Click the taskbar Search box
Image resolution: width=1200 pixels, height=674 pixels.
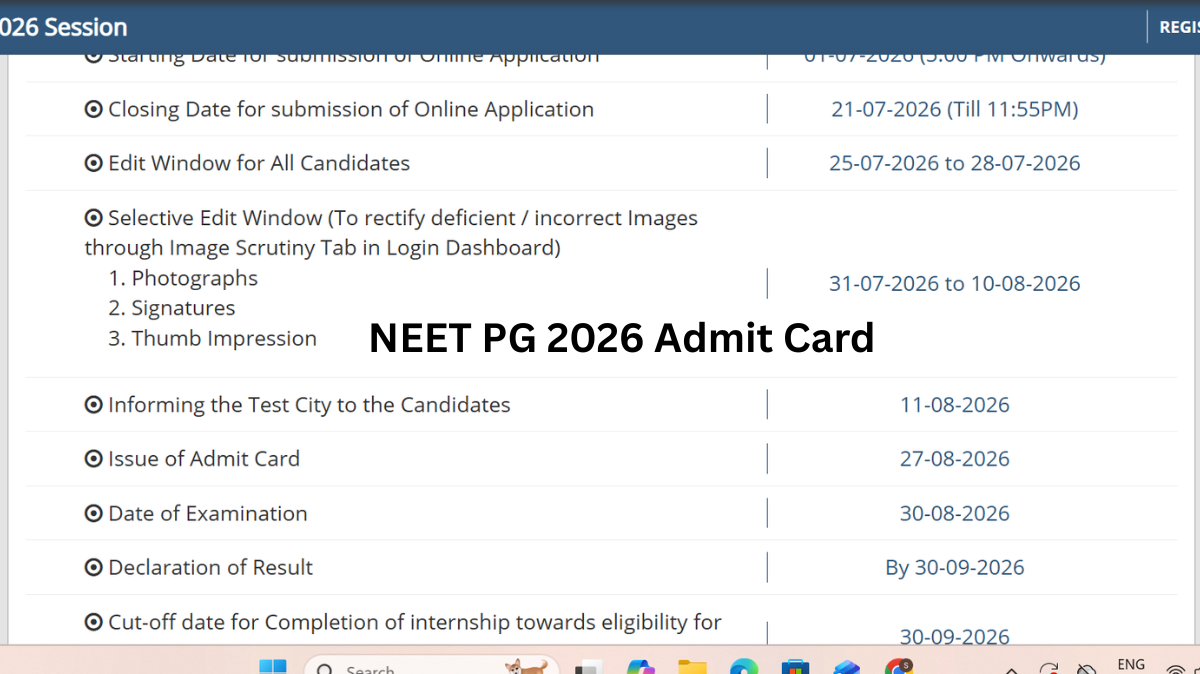pos(432,667)
